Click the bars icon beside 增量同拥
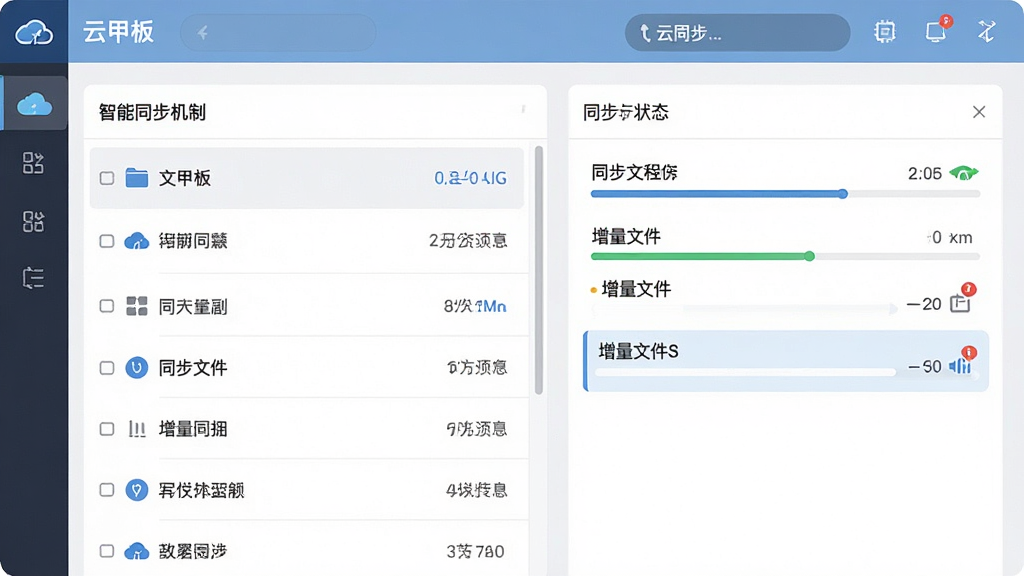Viewport: 1024px width, 576px height. tap(136, 429)
